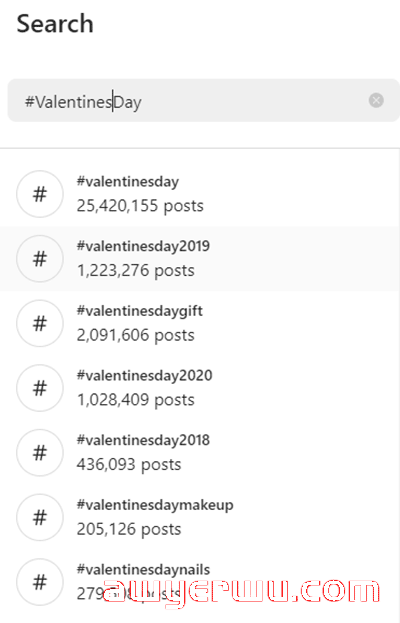Click the 1,223,276 posts count text
Screen dimensions: 400x623
tap(135, 271)
